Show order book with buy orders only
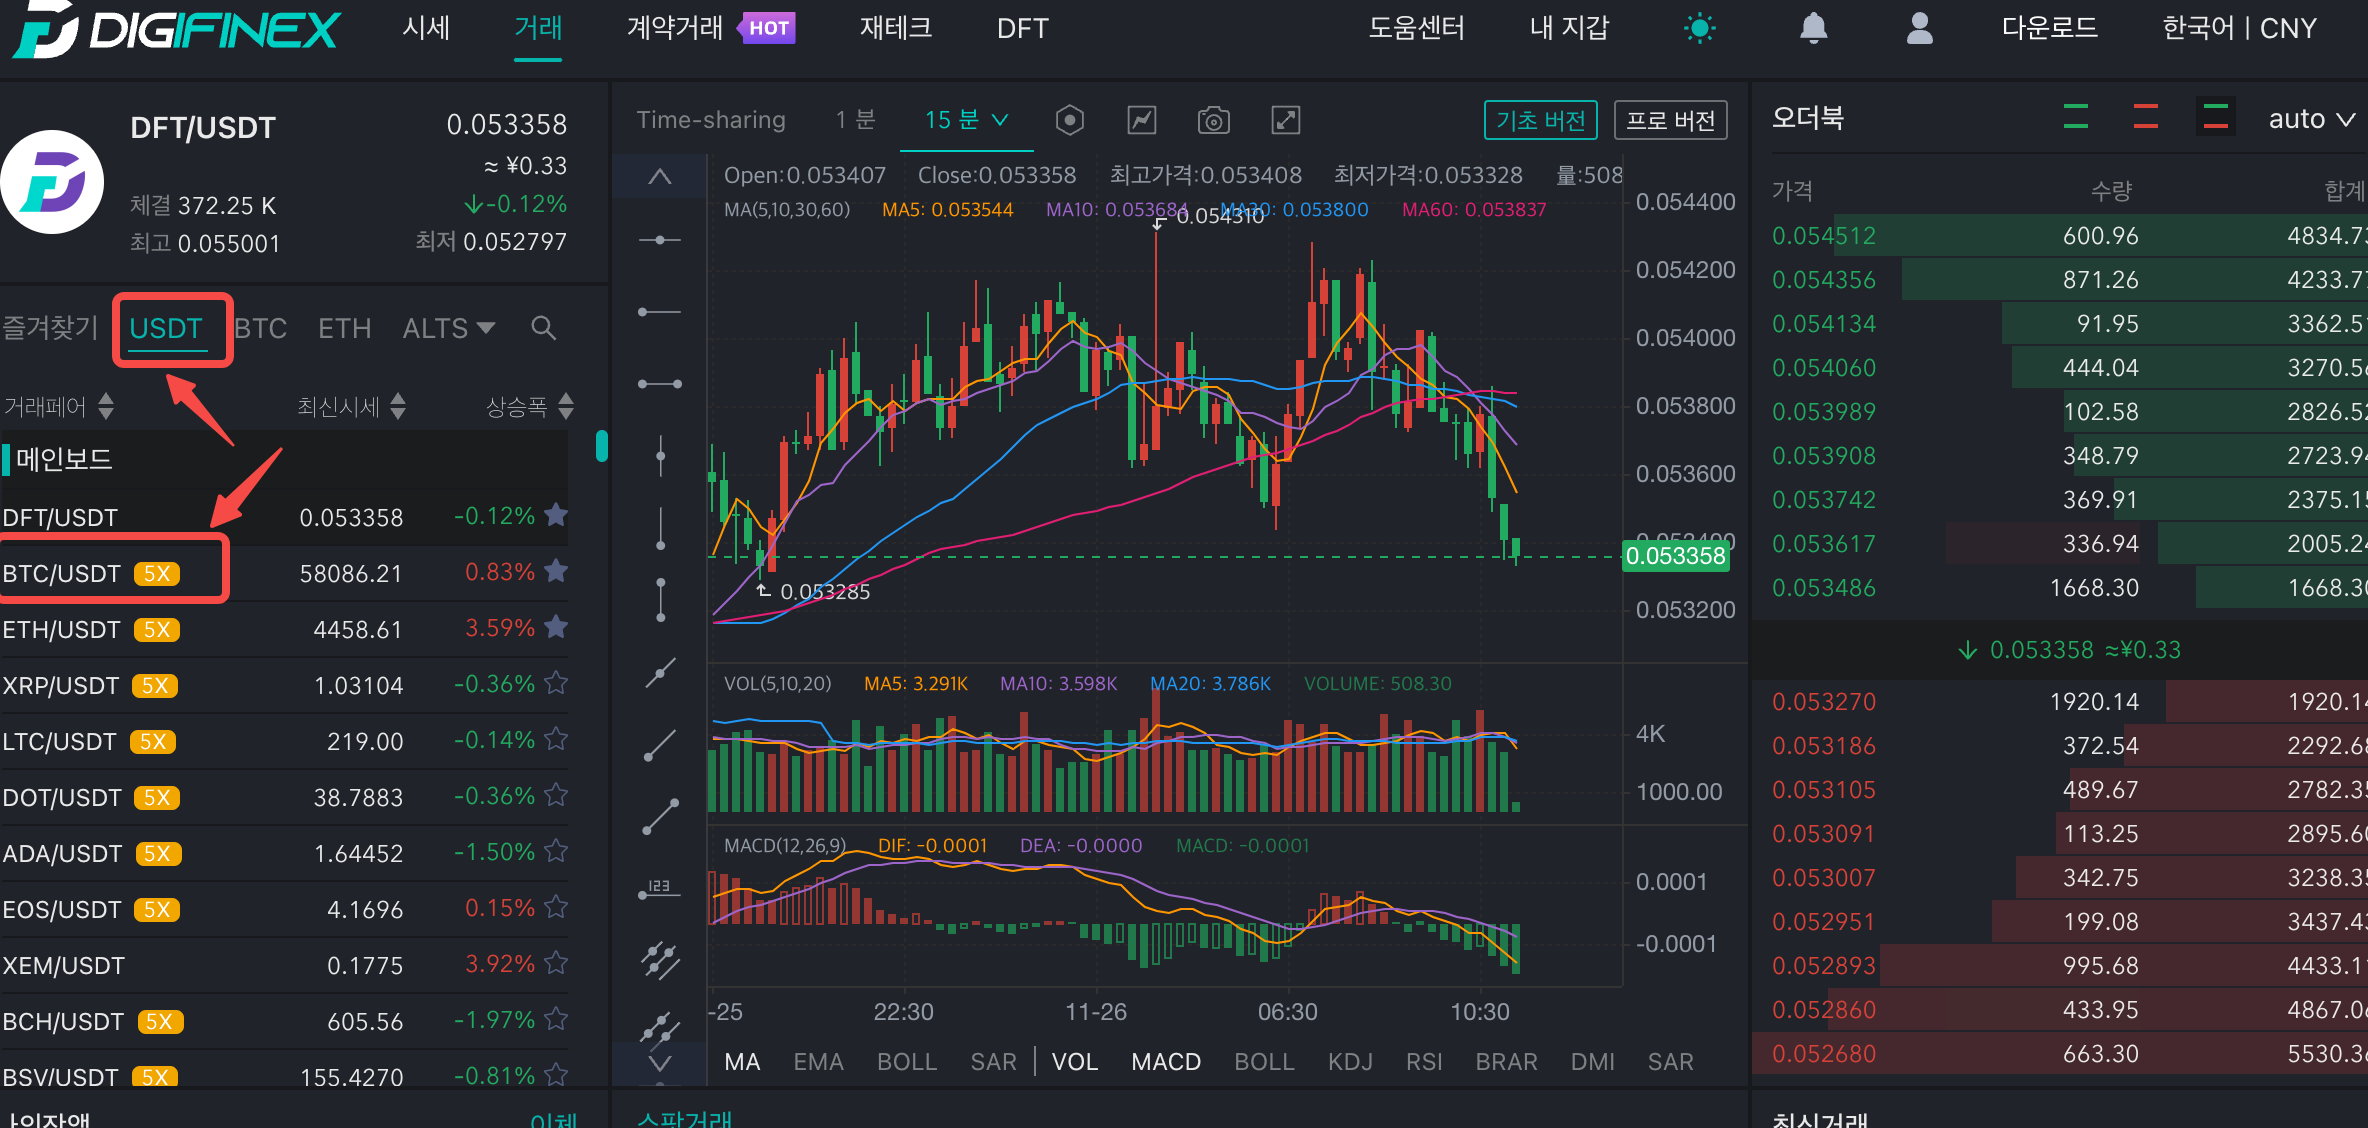2368x1128 pixels. (2076, 118)
